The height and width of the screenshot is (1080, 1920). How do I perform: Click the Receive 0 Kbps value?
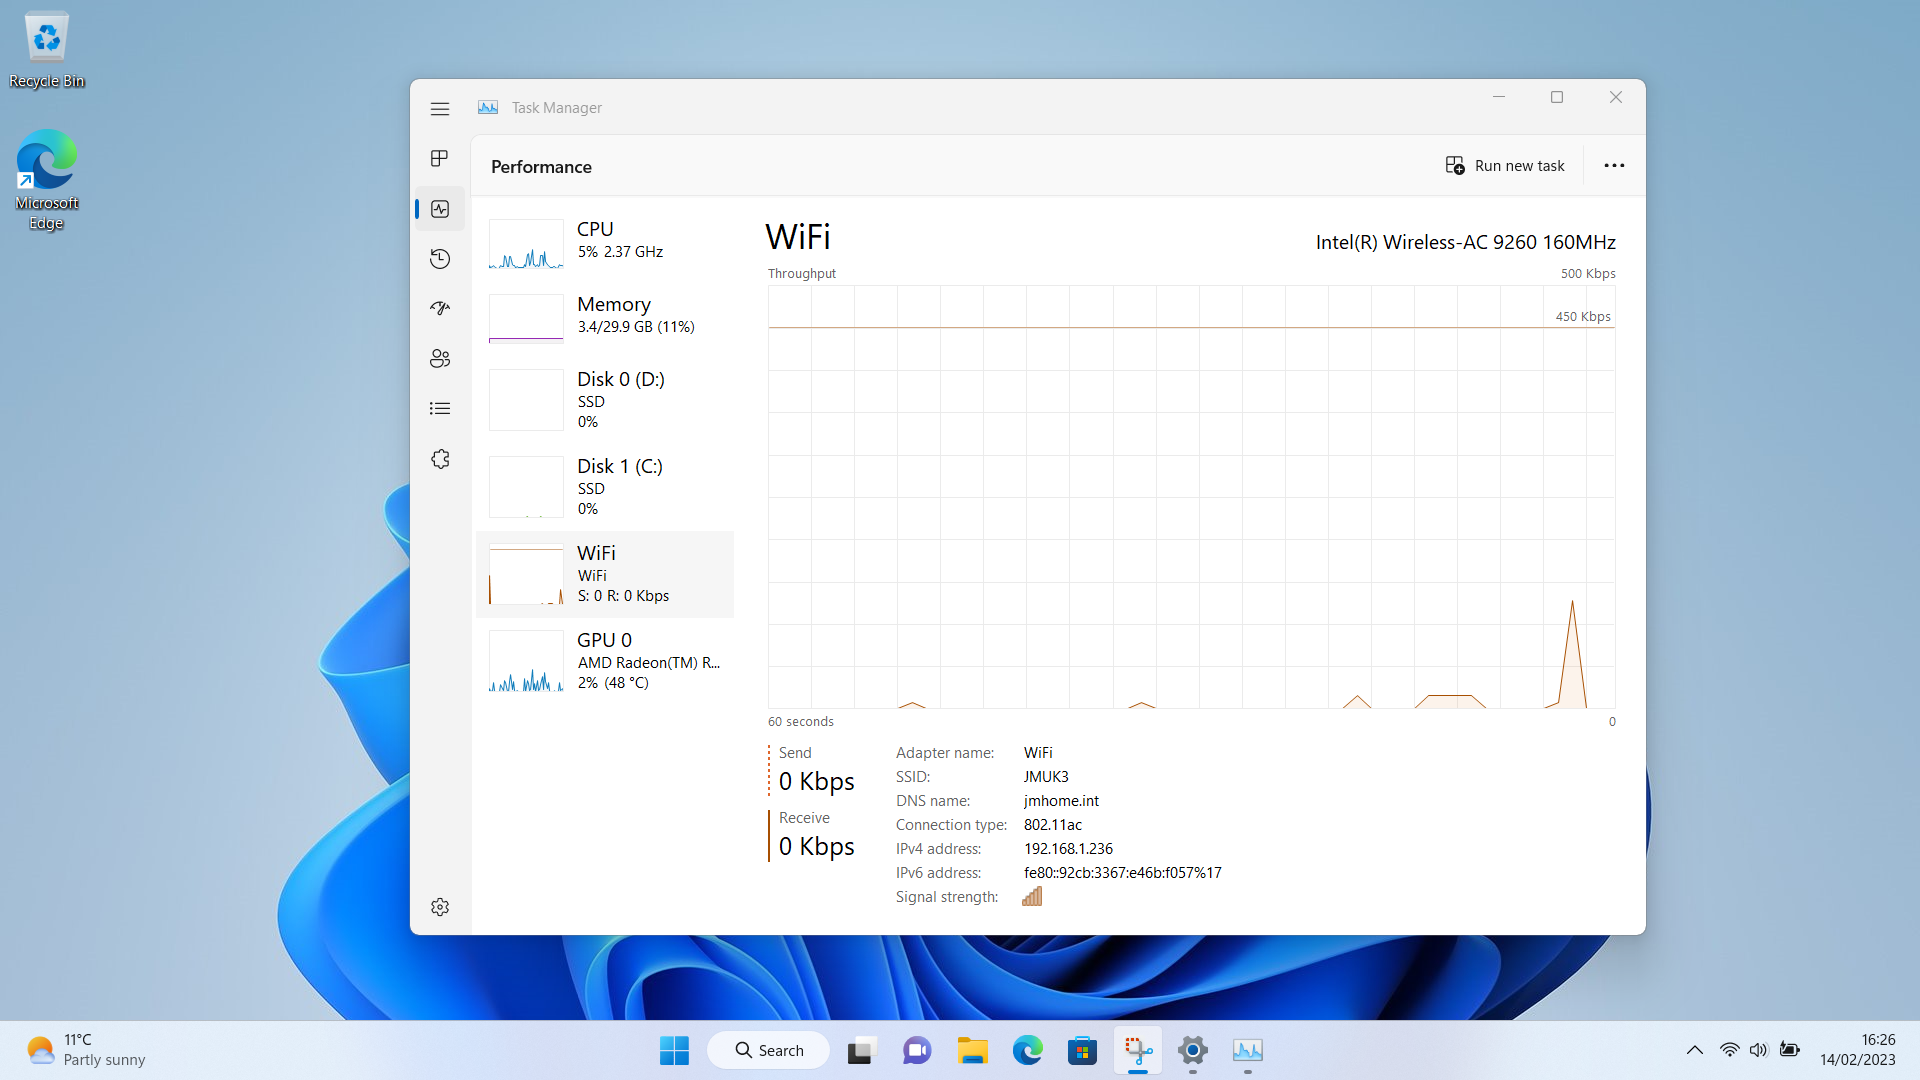click(x=816, y=846)
